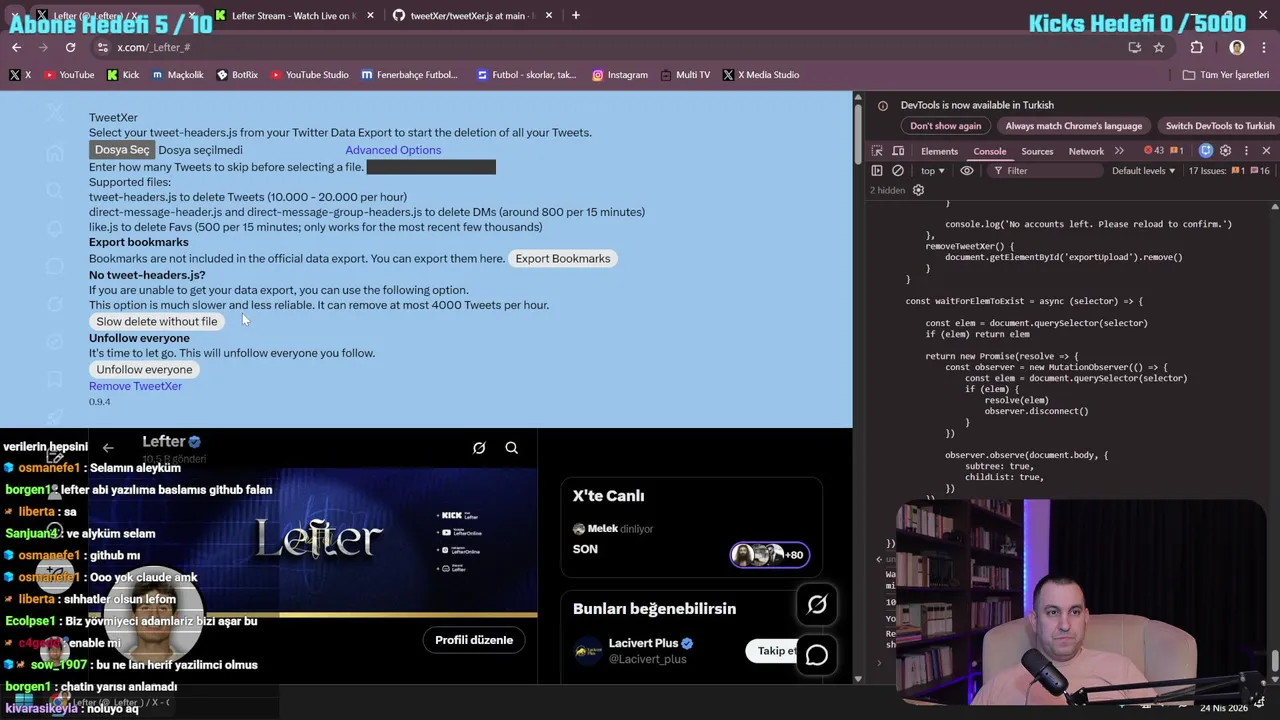Open DevTools three-dot customize menu
This screenshot has height=720, width=1280.
tap(1246, 151)
